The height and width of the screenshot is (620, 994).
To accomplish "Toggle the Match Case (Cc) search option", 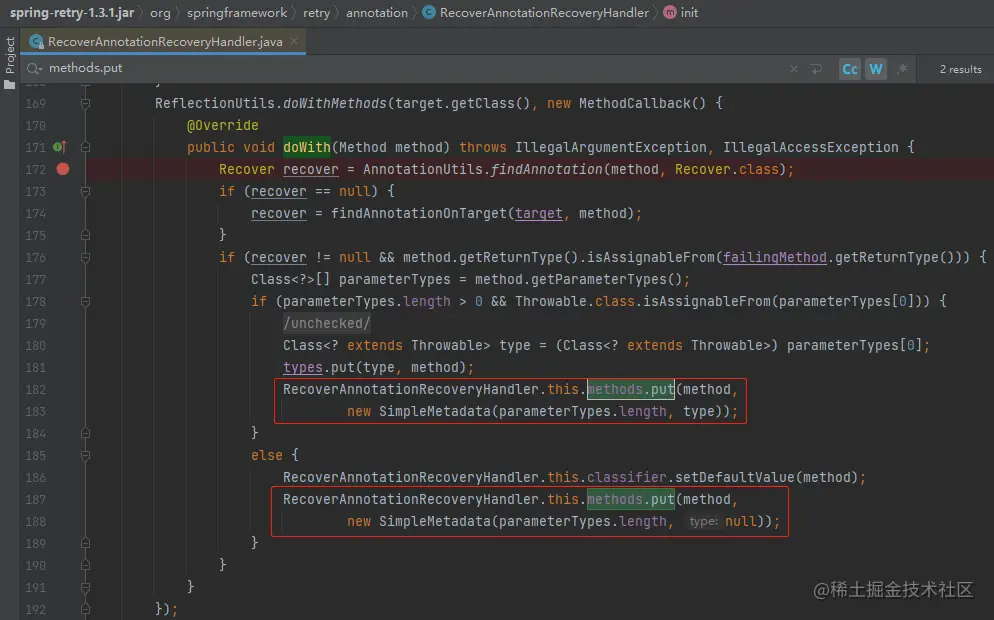I will click(x=849, y=69).
